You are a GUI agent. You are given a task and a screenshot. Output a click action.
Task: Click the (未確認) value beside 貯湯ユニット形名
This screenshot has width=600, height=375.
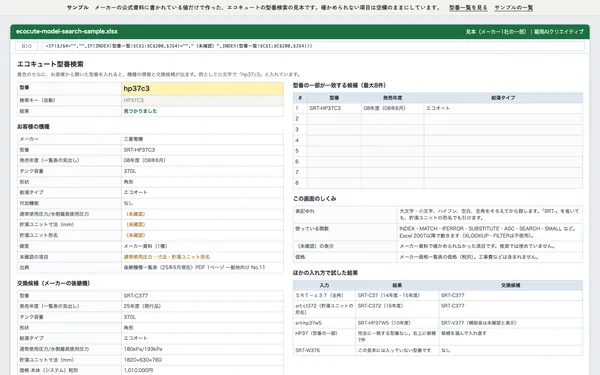tap(202, 235)
